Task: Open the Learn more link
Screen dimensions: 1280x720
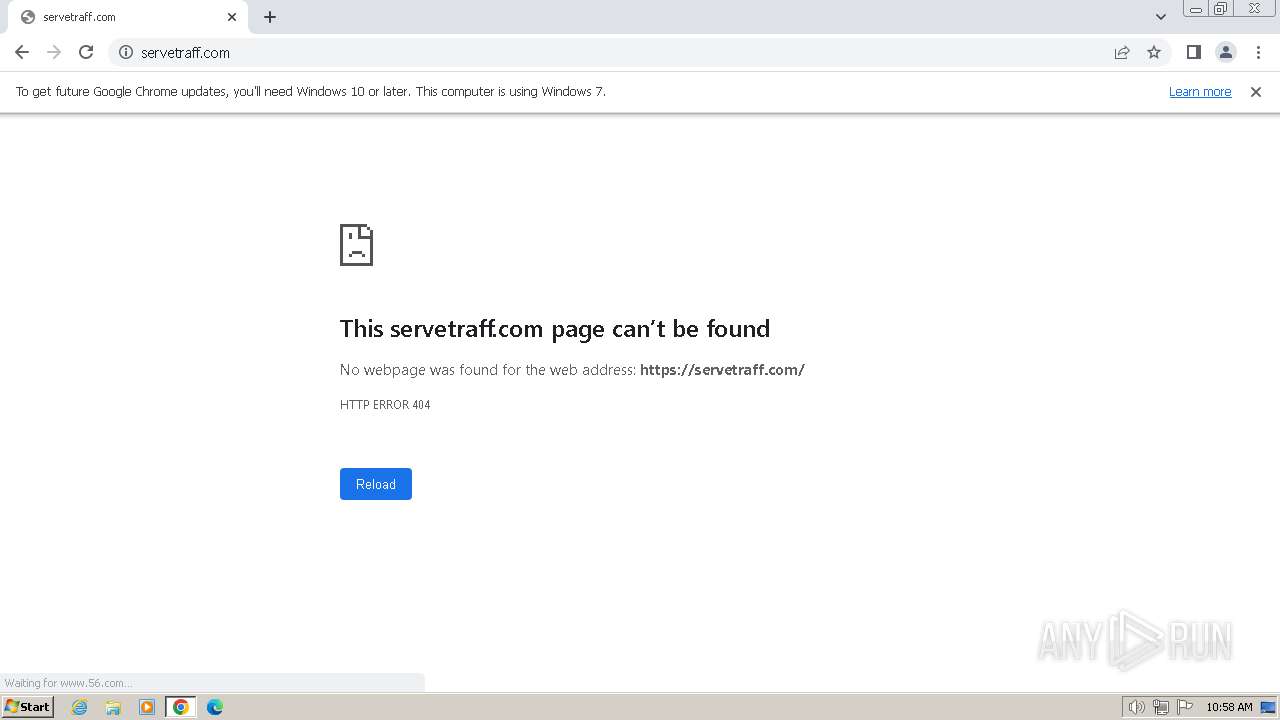Action: [x=1200, y=92]
